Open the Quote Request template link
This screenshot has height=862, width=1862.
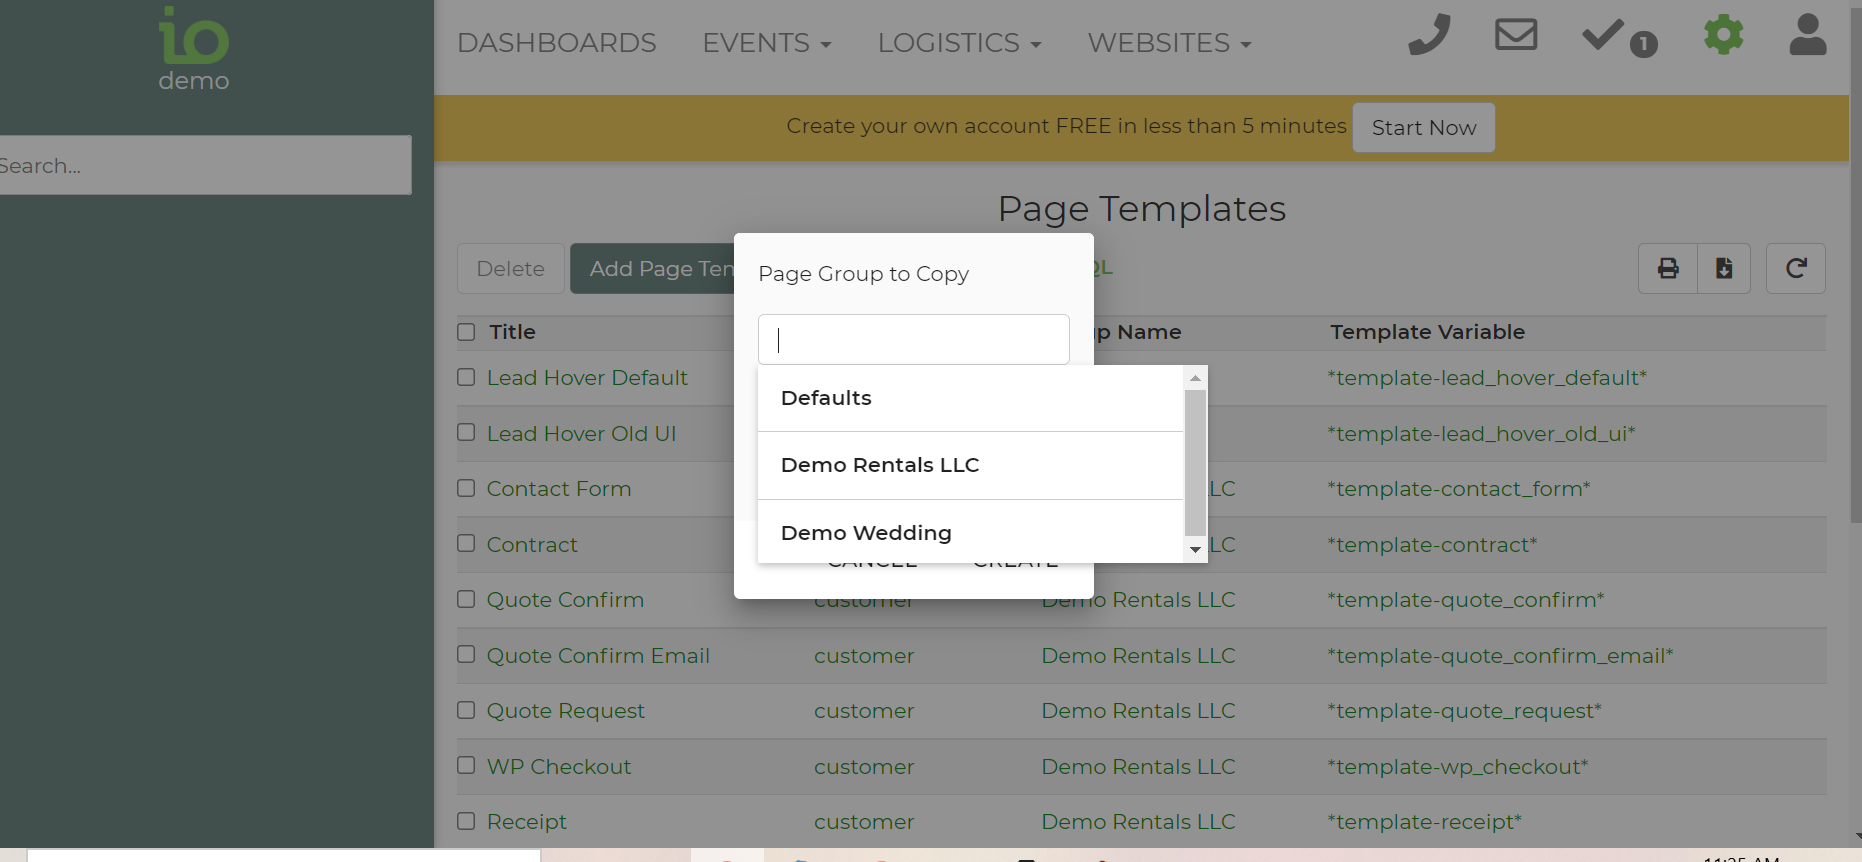pos(565,711)
